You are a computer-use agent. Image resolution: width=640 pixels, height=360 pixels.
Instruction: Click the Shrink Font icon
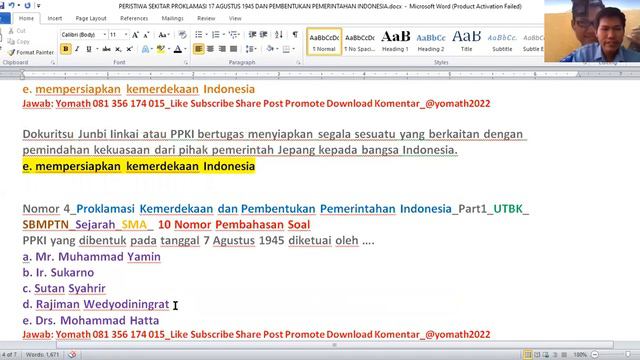pyautogui.click(x=146, y=35)
